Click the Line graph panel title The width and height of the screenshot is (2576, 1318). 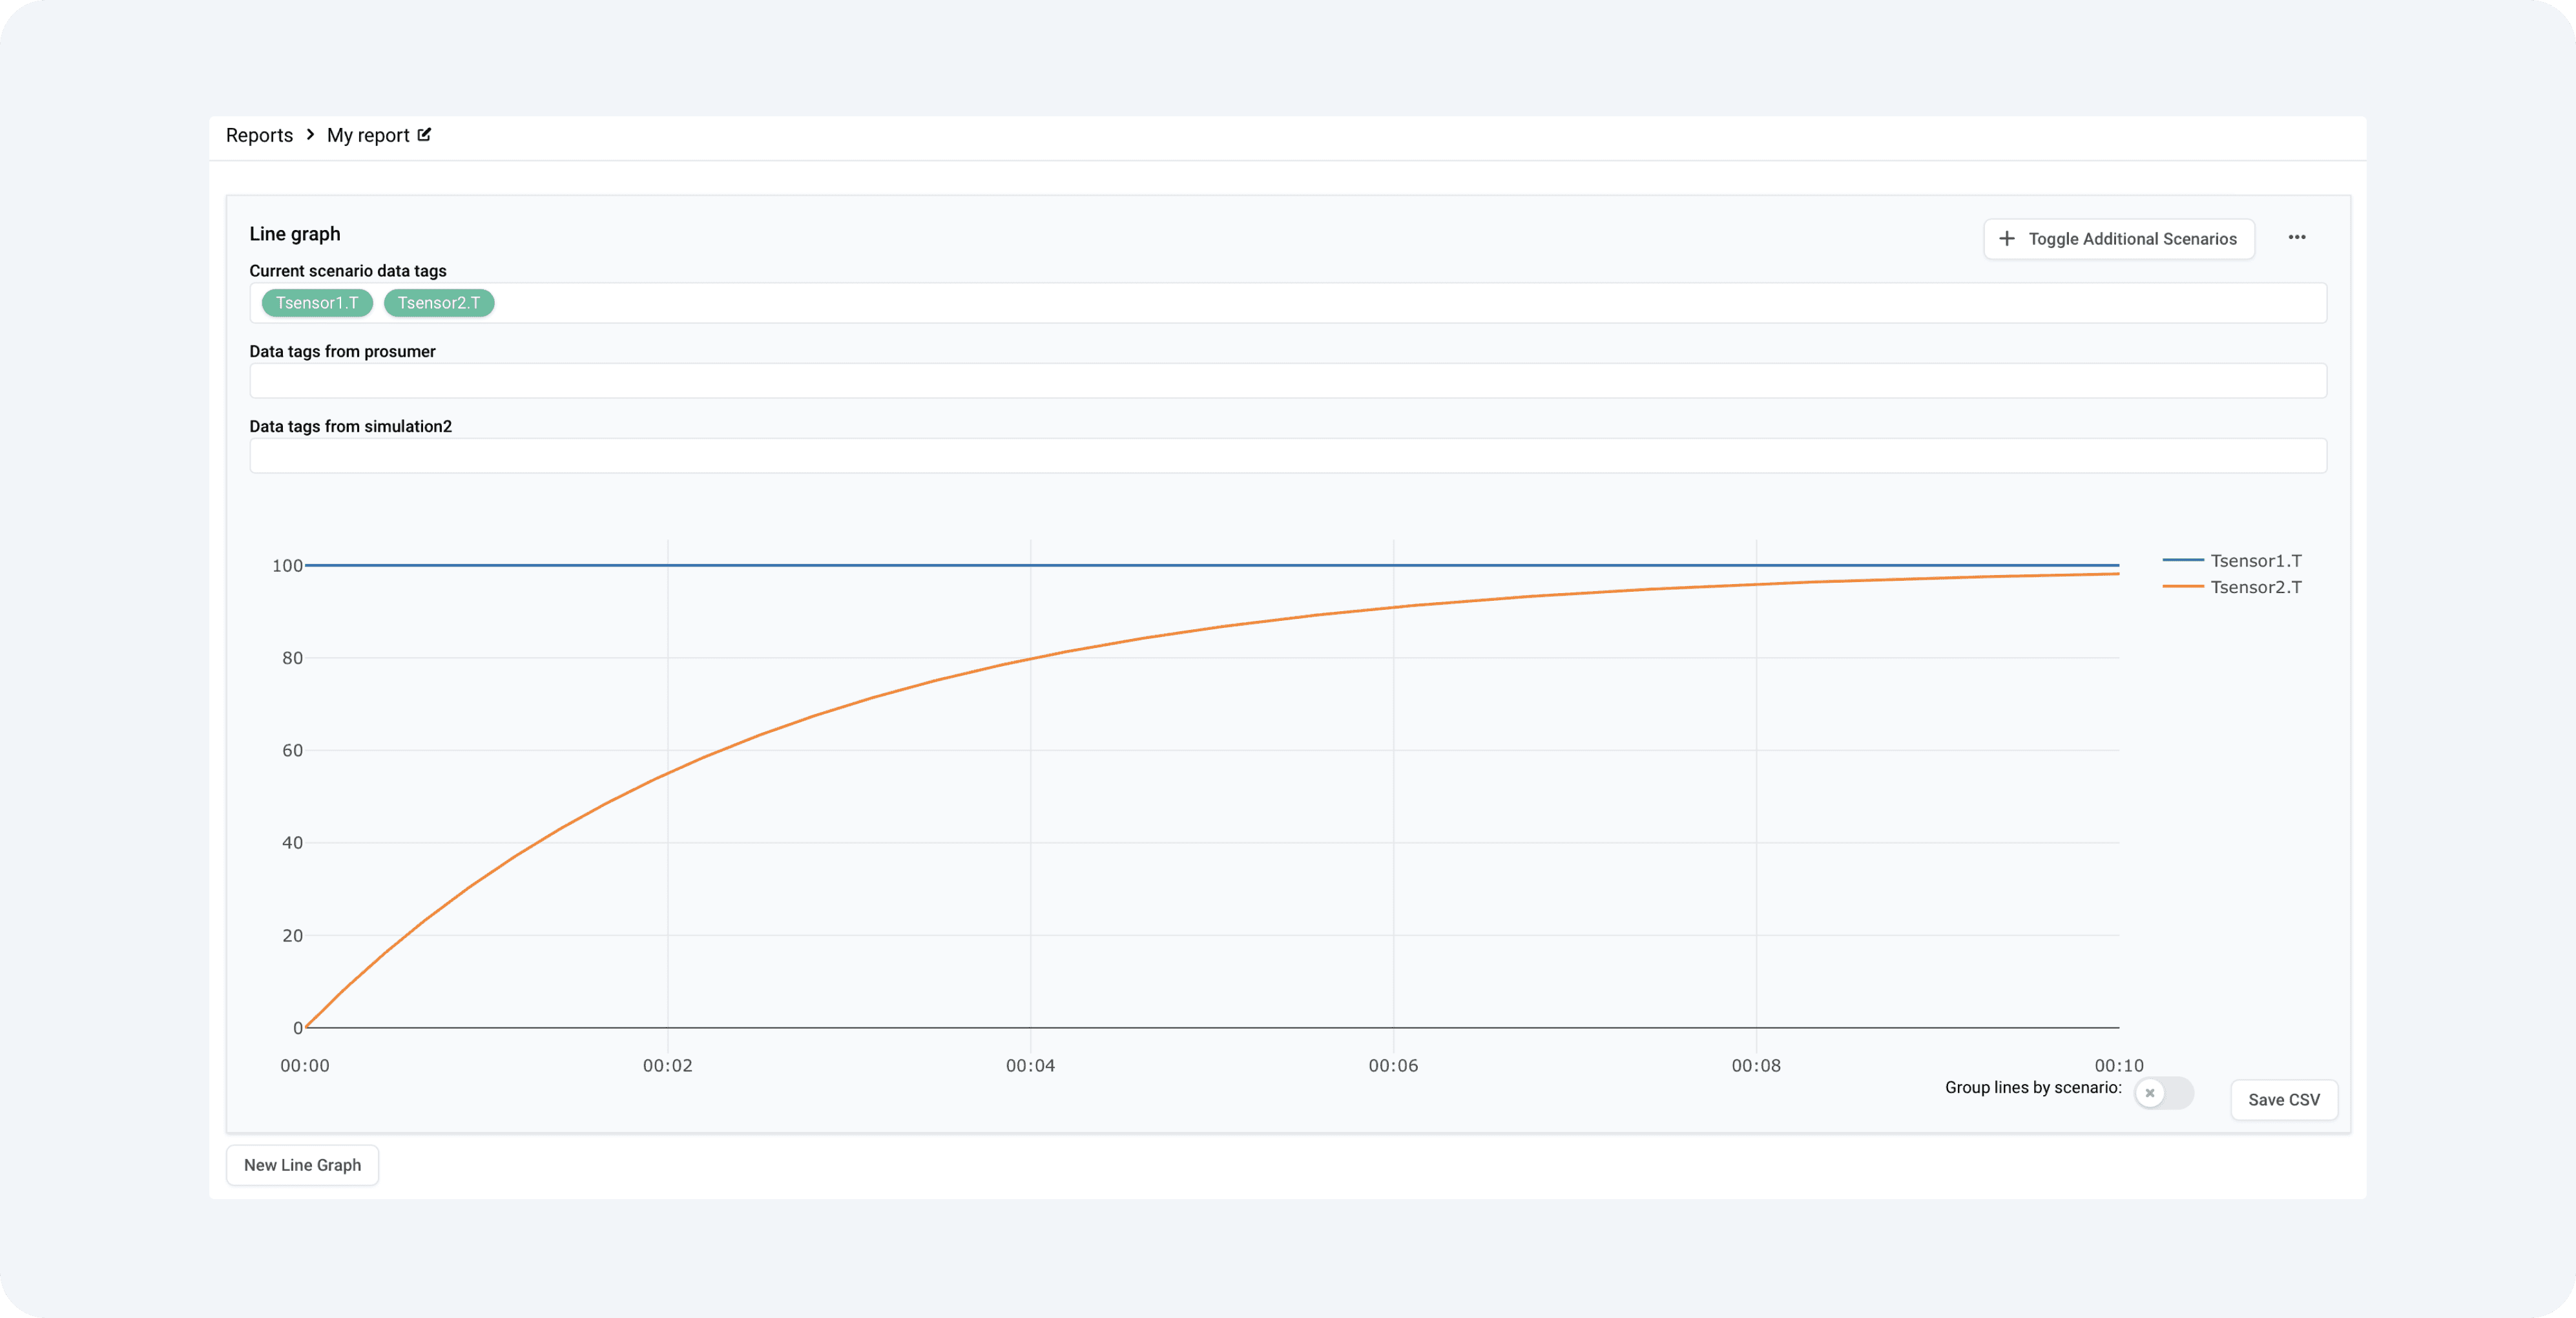(x=295, y=233)
